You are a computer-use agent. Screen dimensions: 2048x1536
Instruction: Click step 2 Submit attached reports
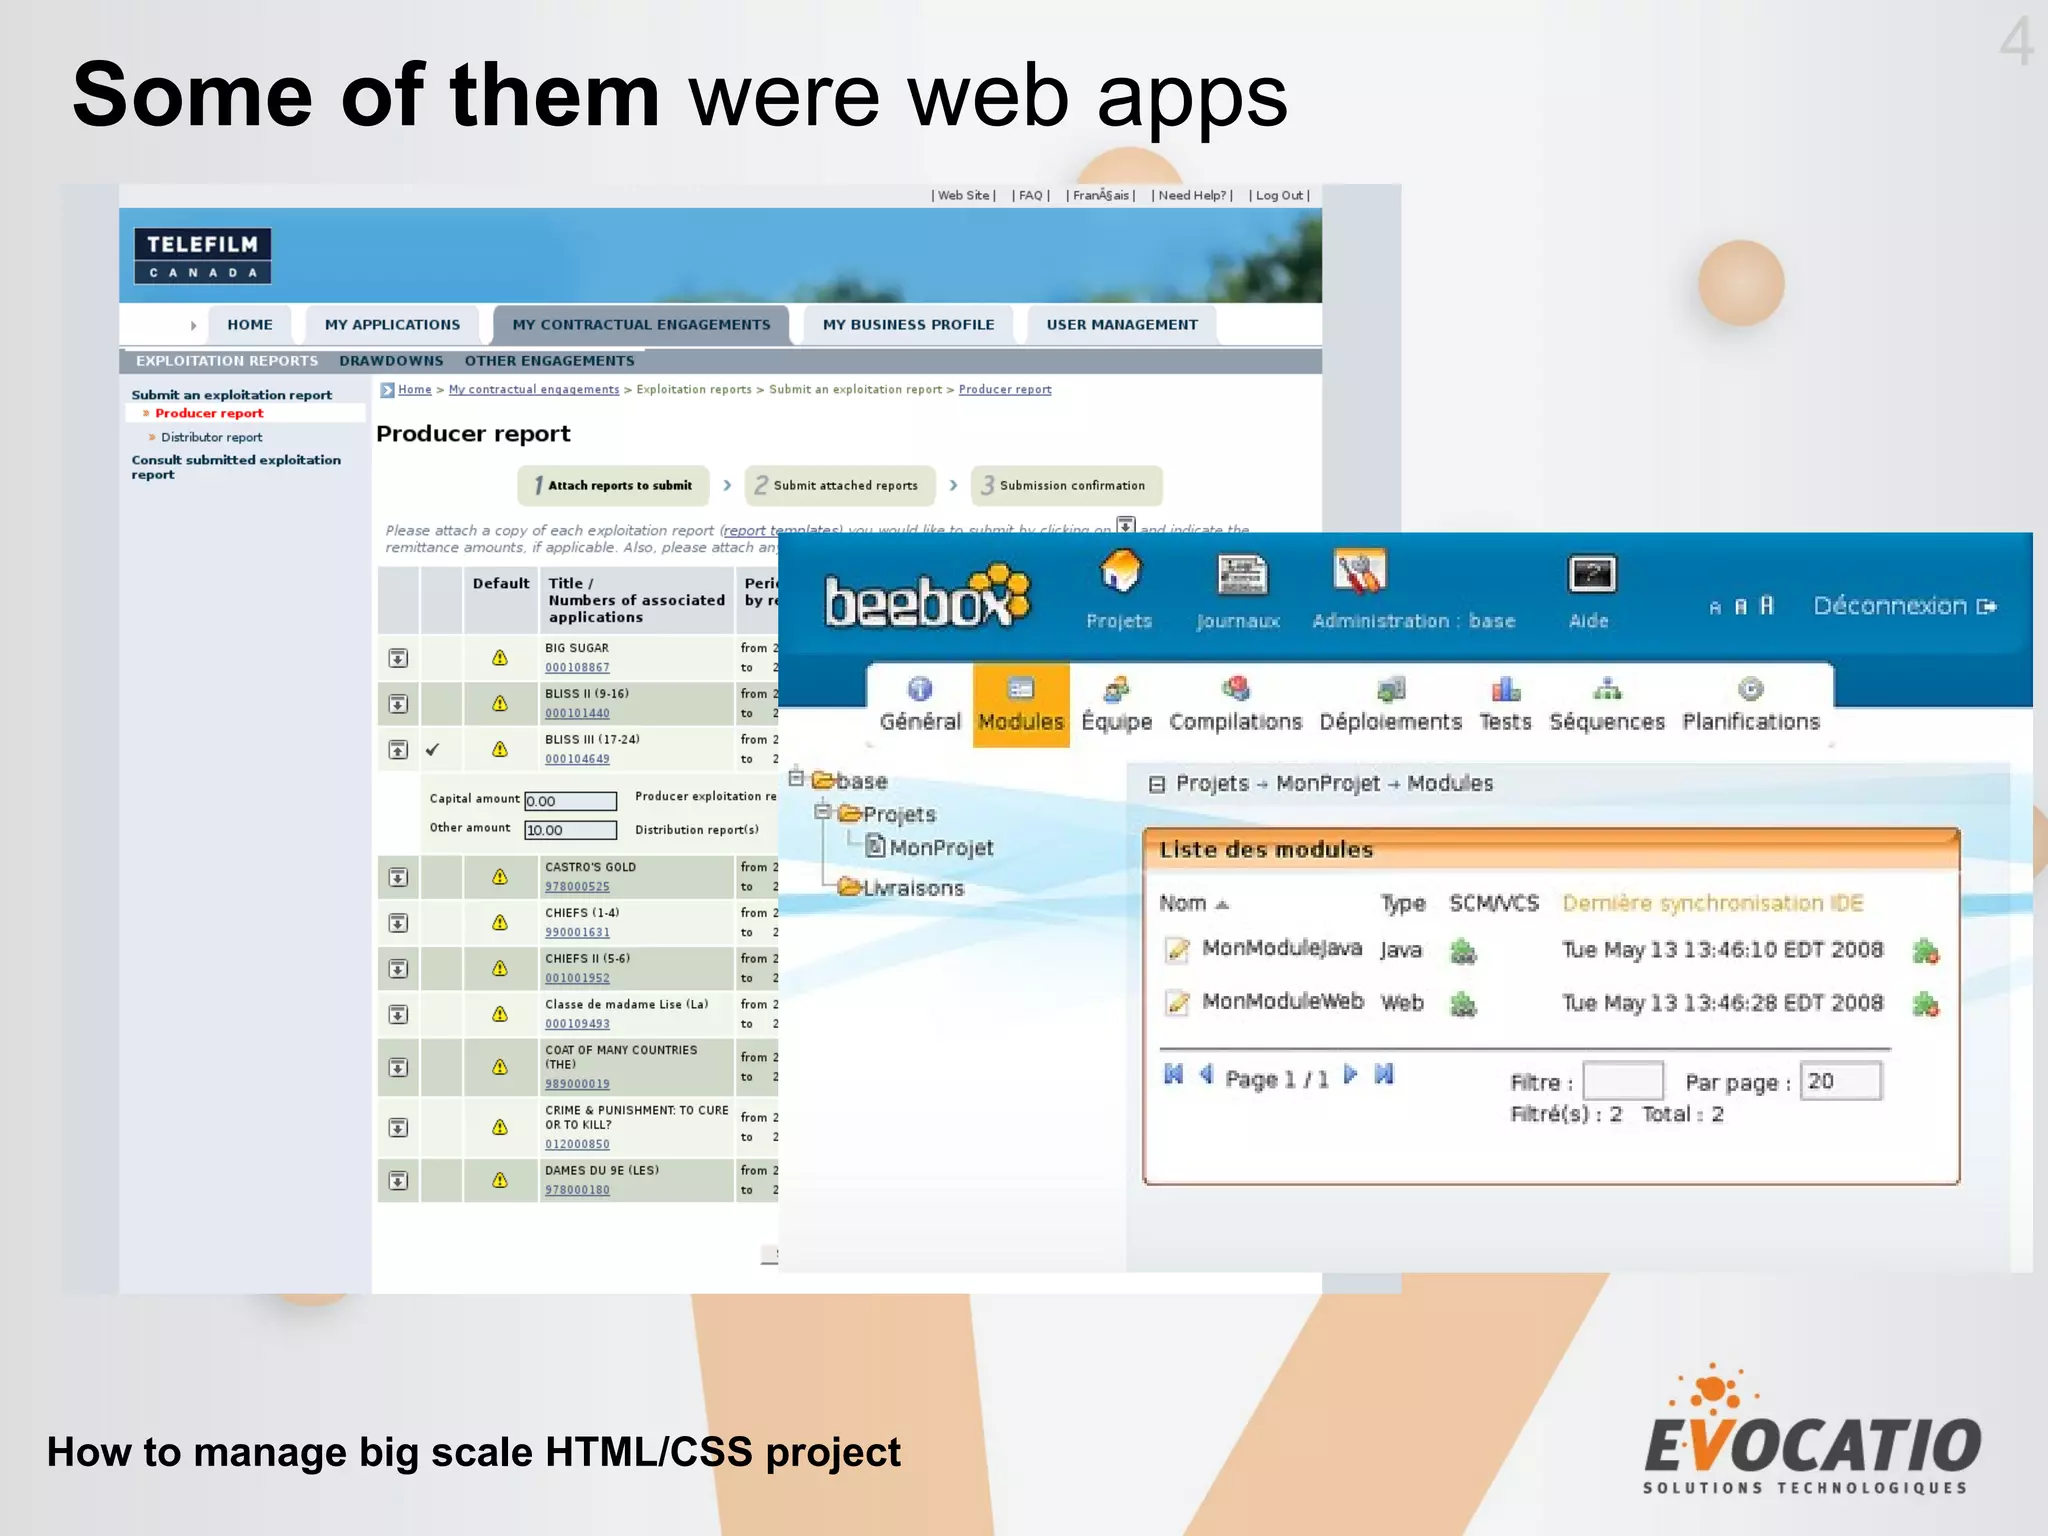(840, 485)
